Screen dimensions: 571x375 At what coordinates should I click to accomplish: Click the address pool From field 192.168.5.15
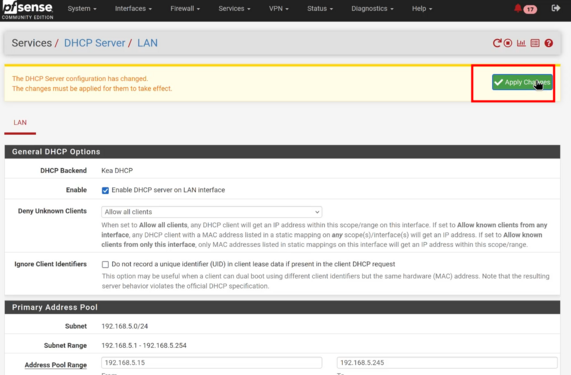212,363
